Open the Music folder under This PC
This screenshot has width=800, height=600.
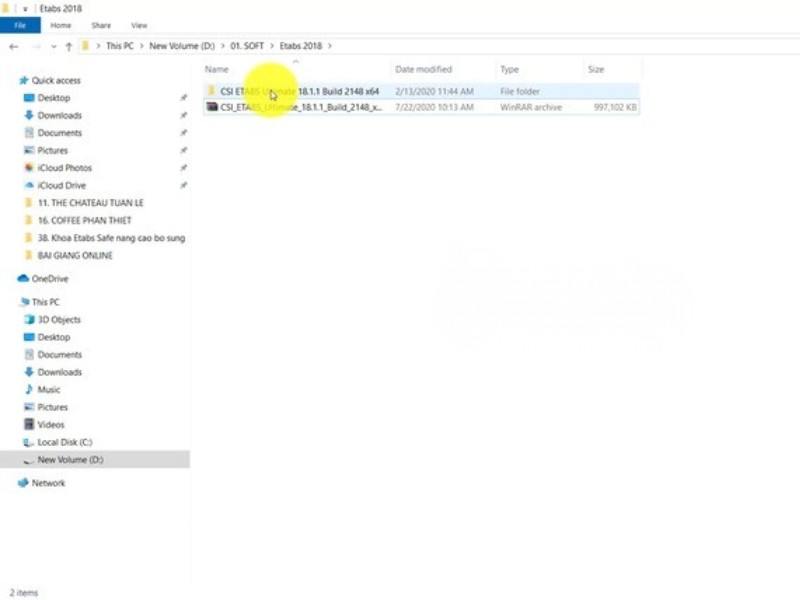(48, 390)
